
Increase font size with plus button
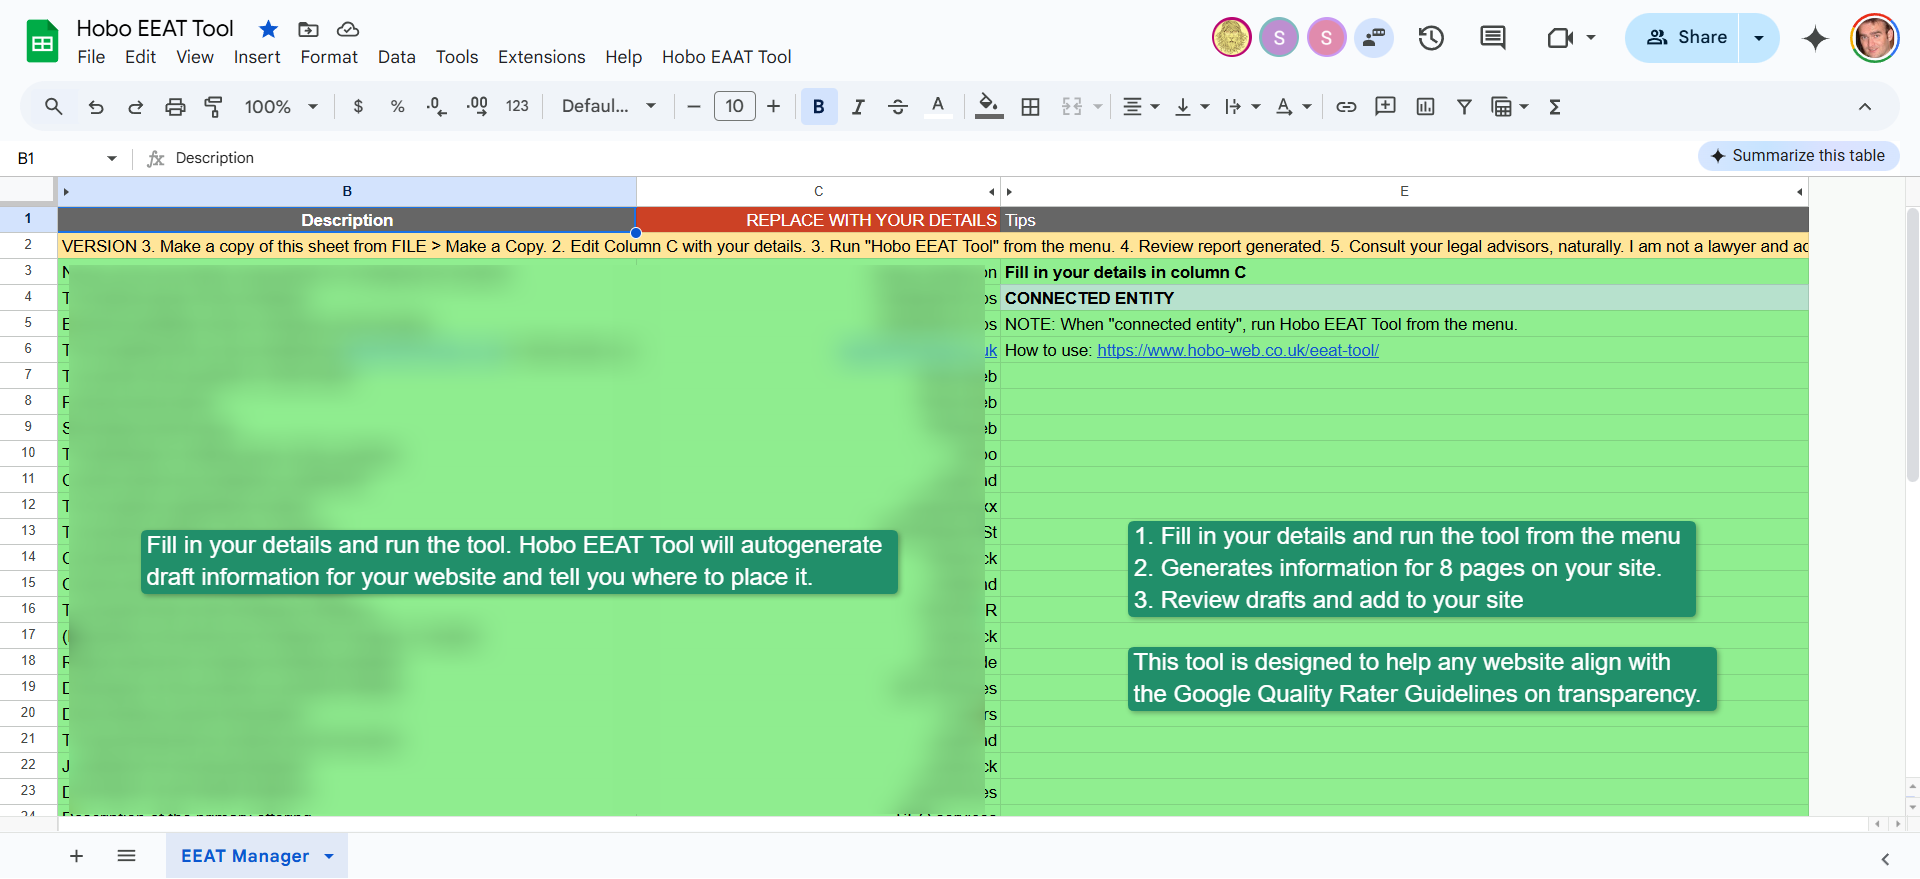coord(773,106)
